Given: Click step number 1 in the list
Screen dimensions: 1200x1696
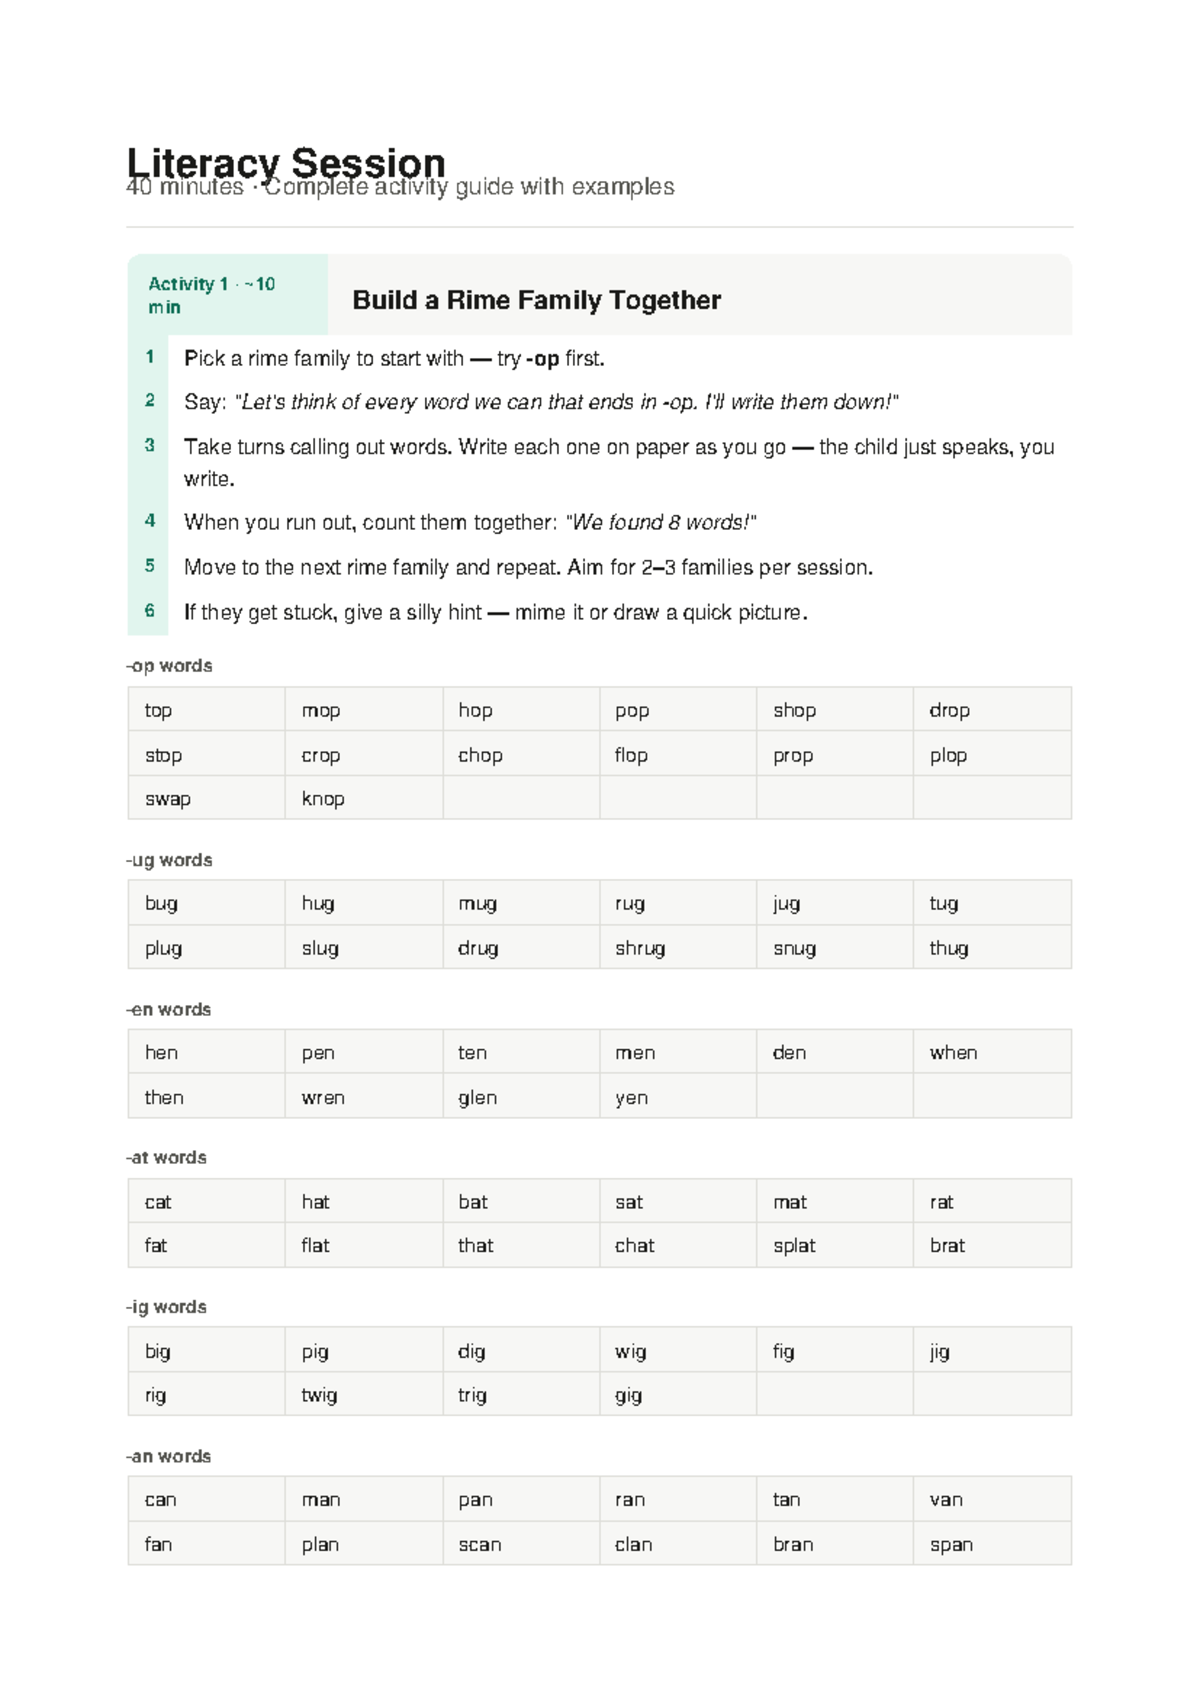Looking at the screenshot, I should (150, 357).
